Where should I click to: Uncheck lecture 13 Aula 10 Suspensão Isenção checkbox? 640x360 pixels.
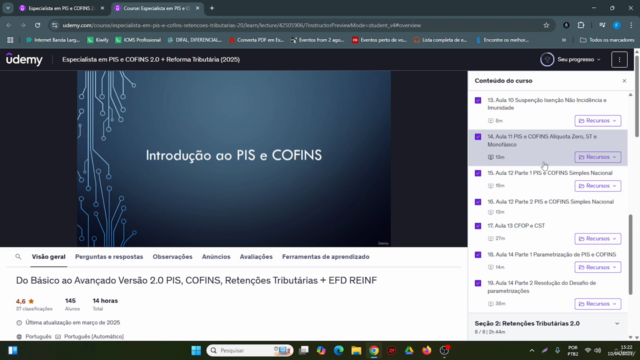coord(478,100)
